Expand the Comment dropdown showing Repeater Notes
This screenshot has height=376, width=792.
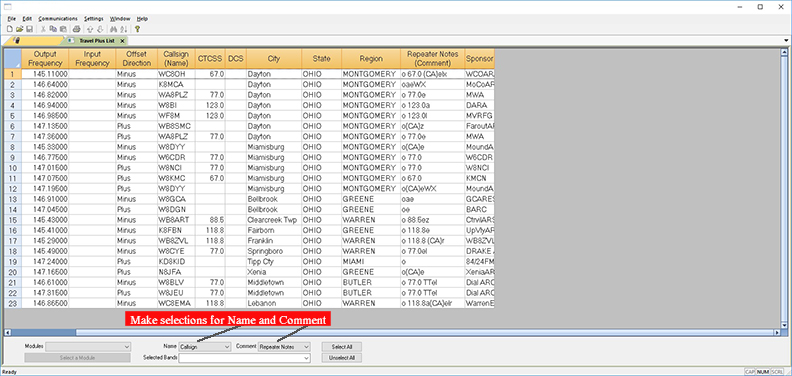click(x=284, y=347)
